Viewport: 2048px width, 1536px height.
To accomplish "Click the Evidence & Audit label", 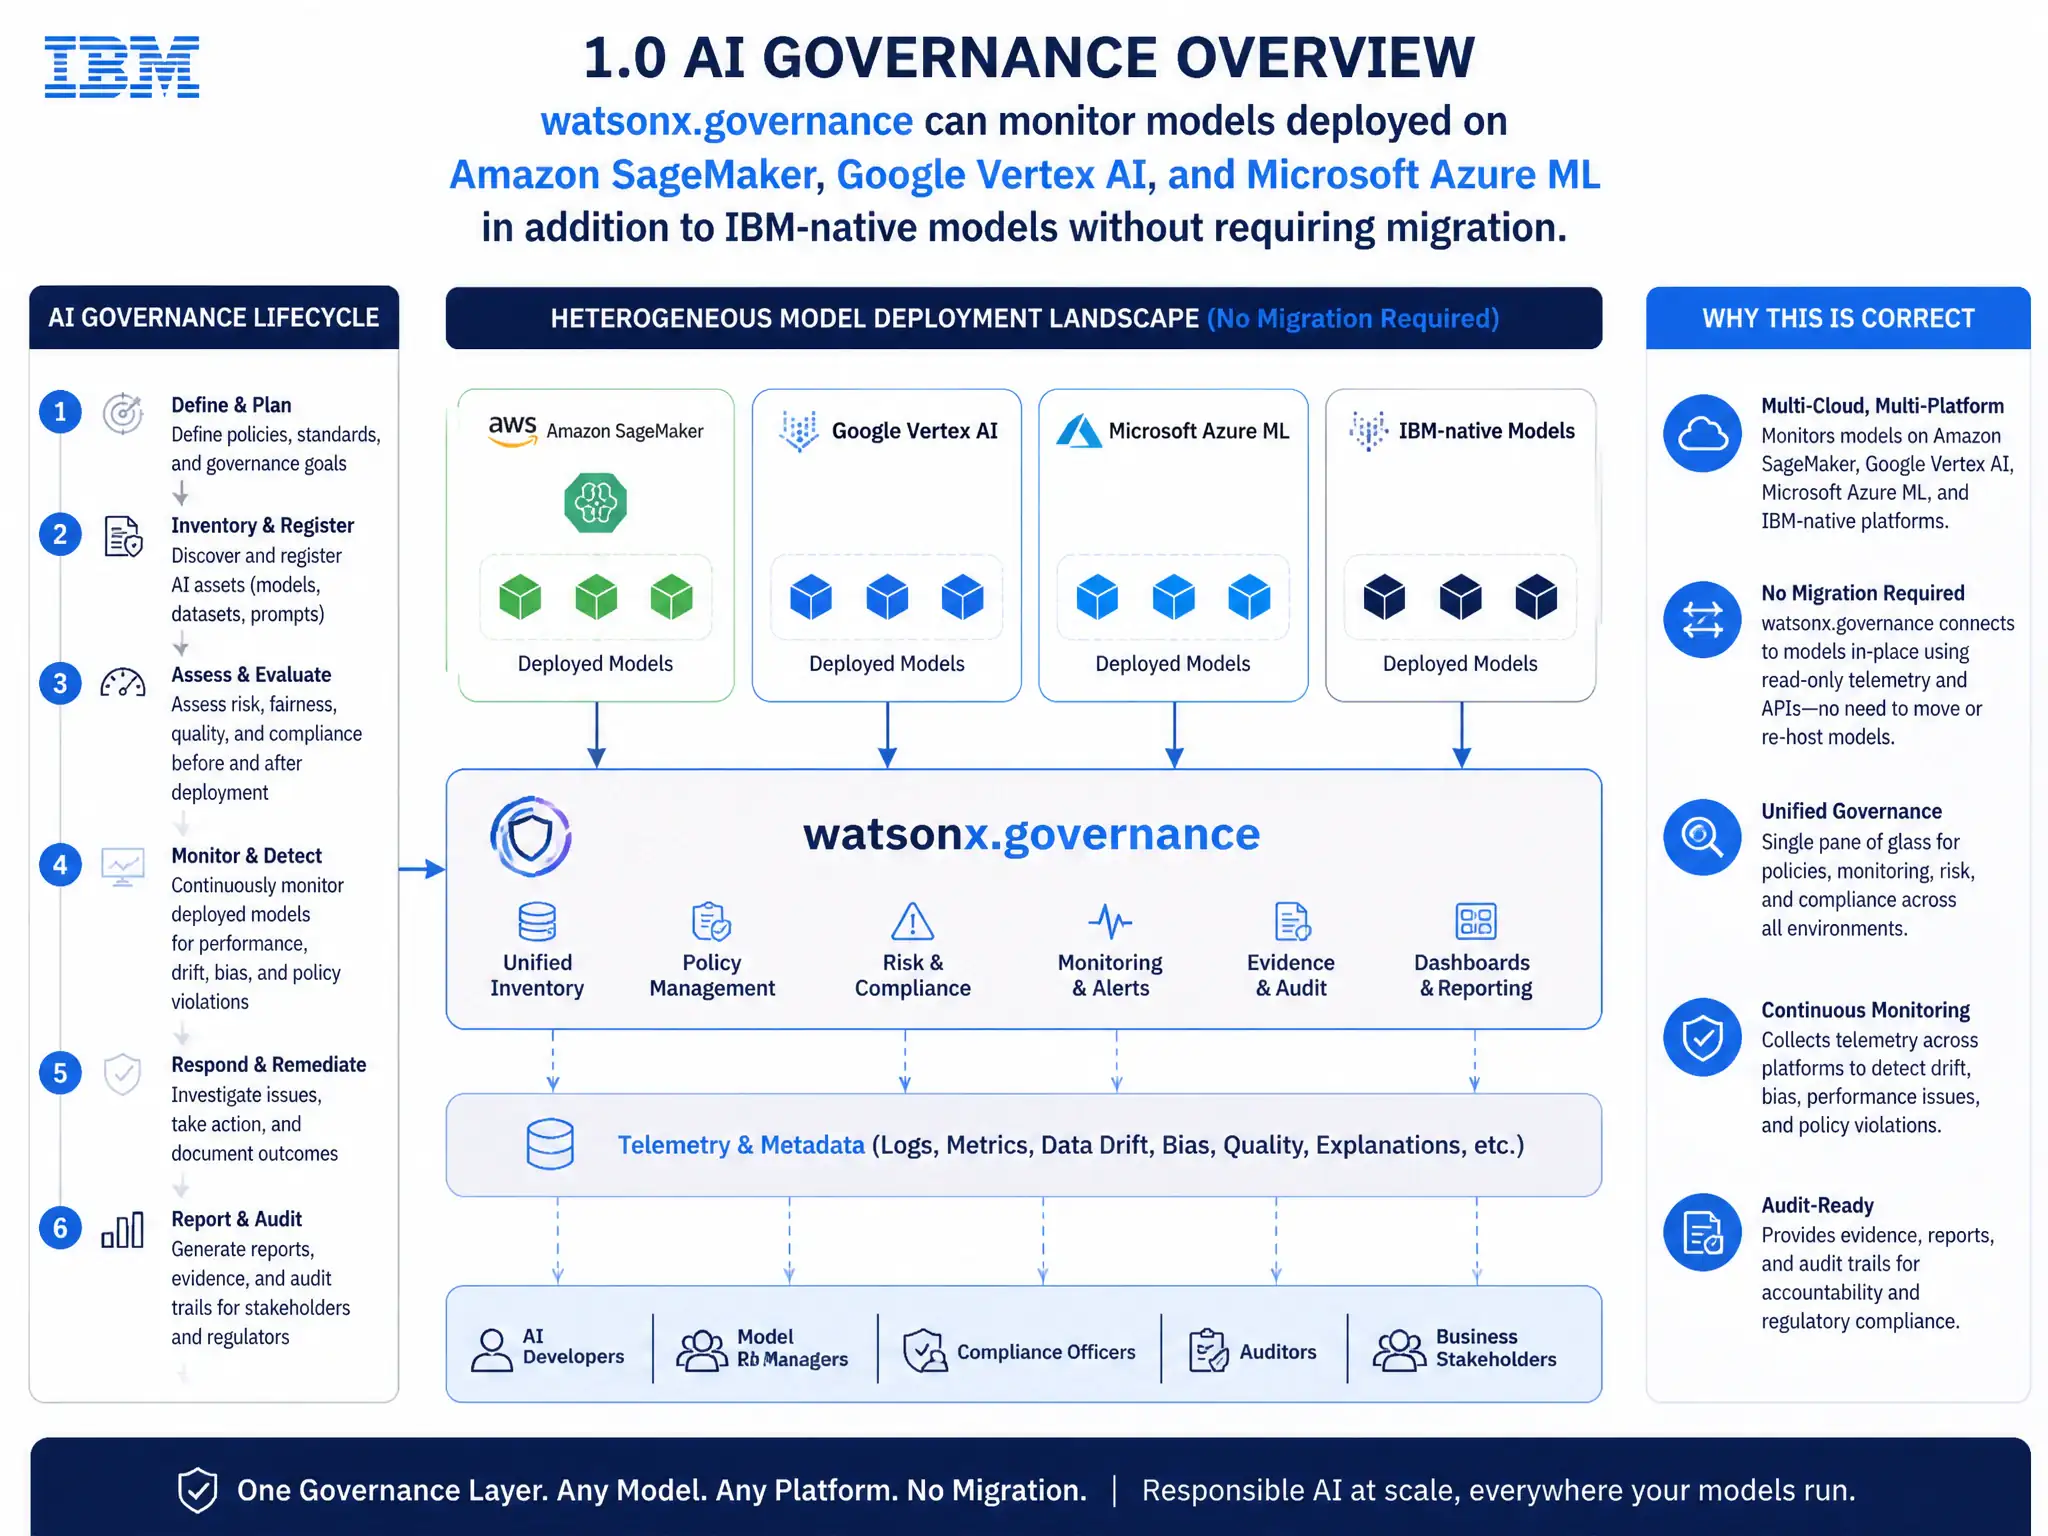I will point(1291,975).
